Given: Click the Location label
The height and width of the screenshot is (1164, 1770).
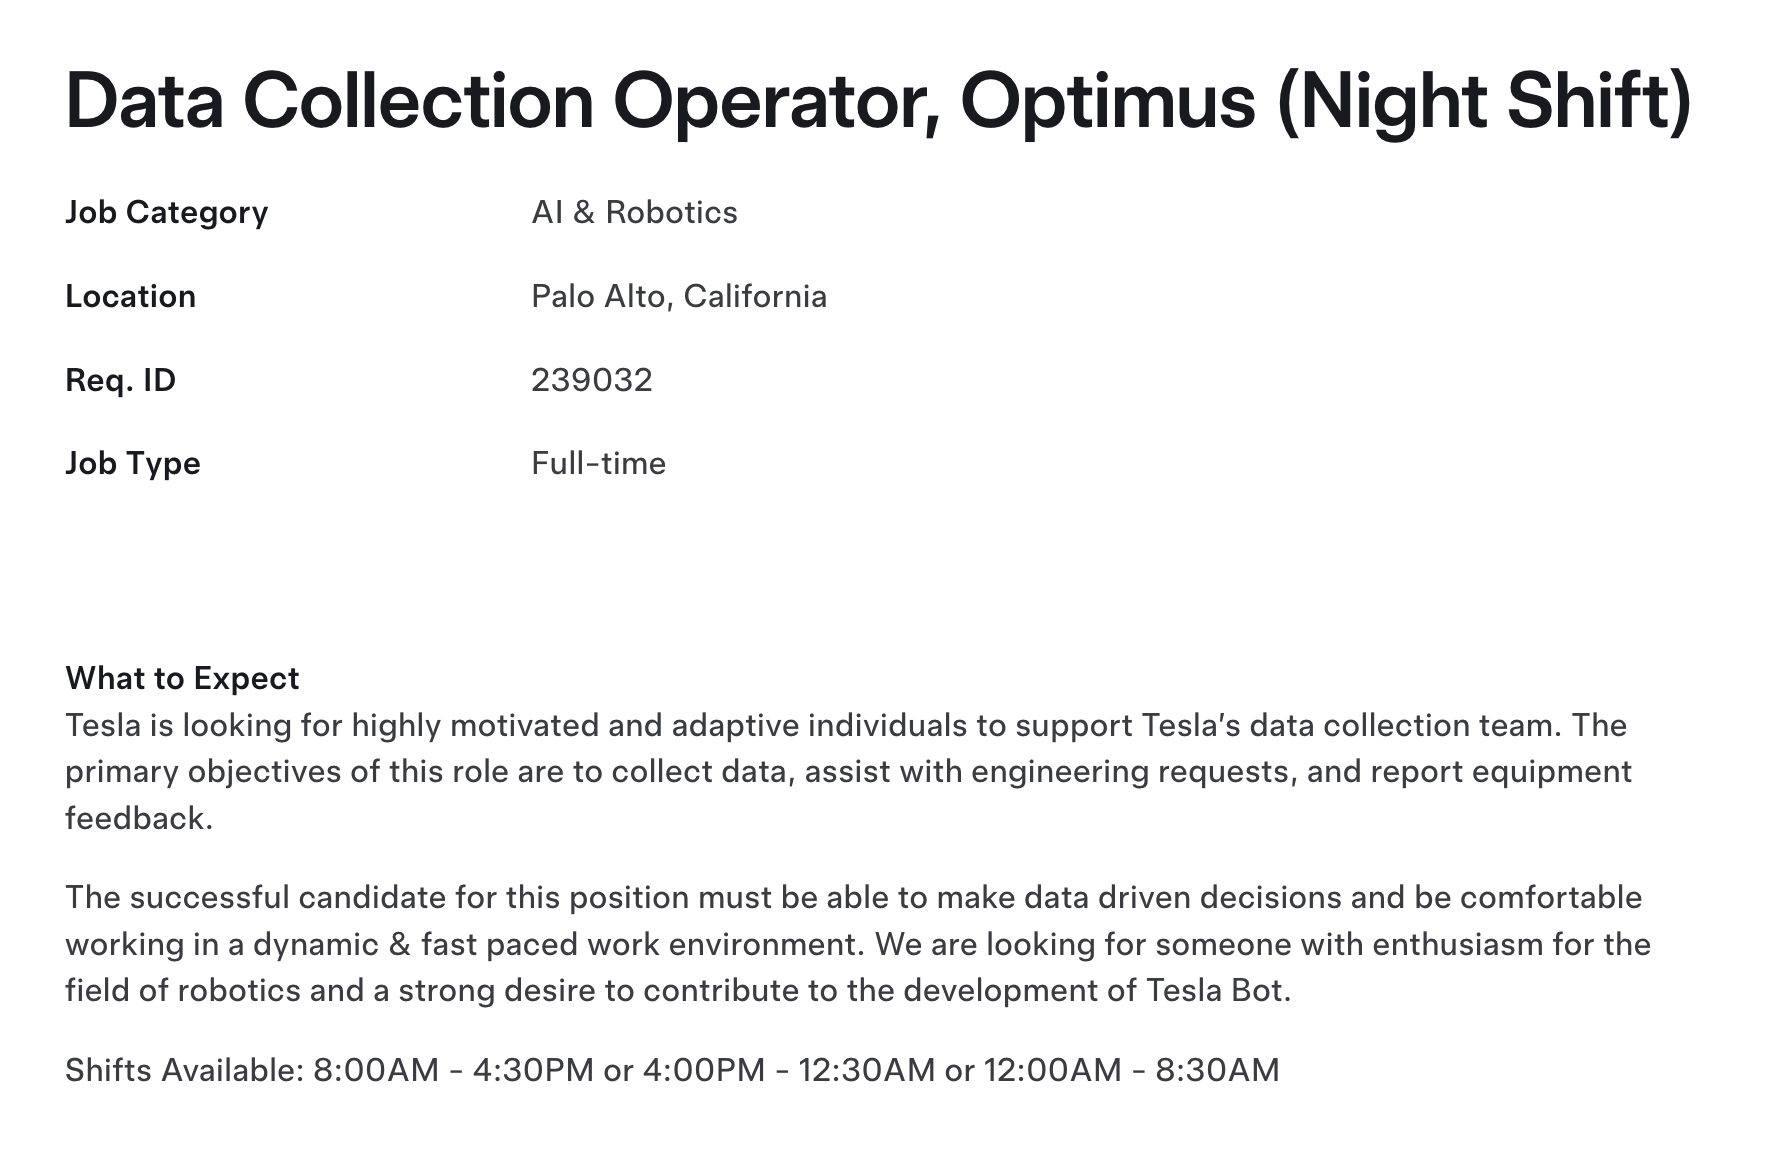Looking at the screenshot, I should (130, 296).
